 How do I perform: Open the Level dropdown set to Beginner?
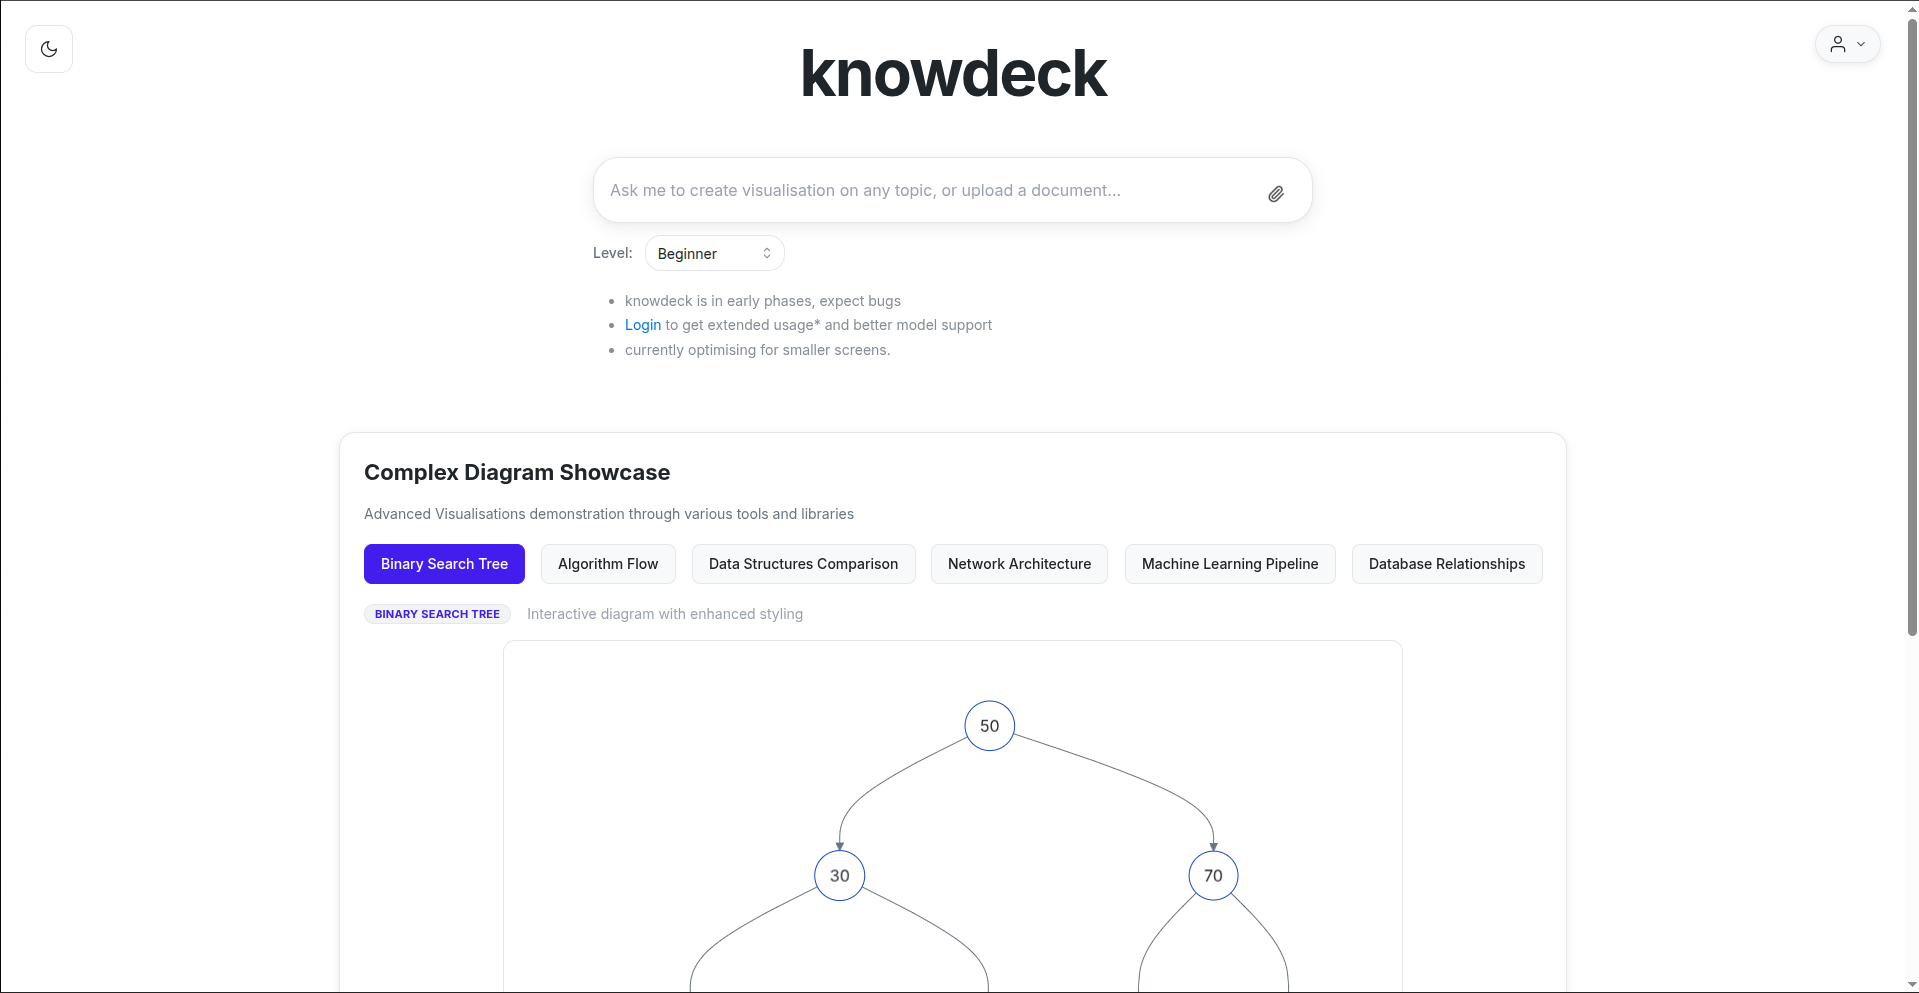(x=713, y=253)
